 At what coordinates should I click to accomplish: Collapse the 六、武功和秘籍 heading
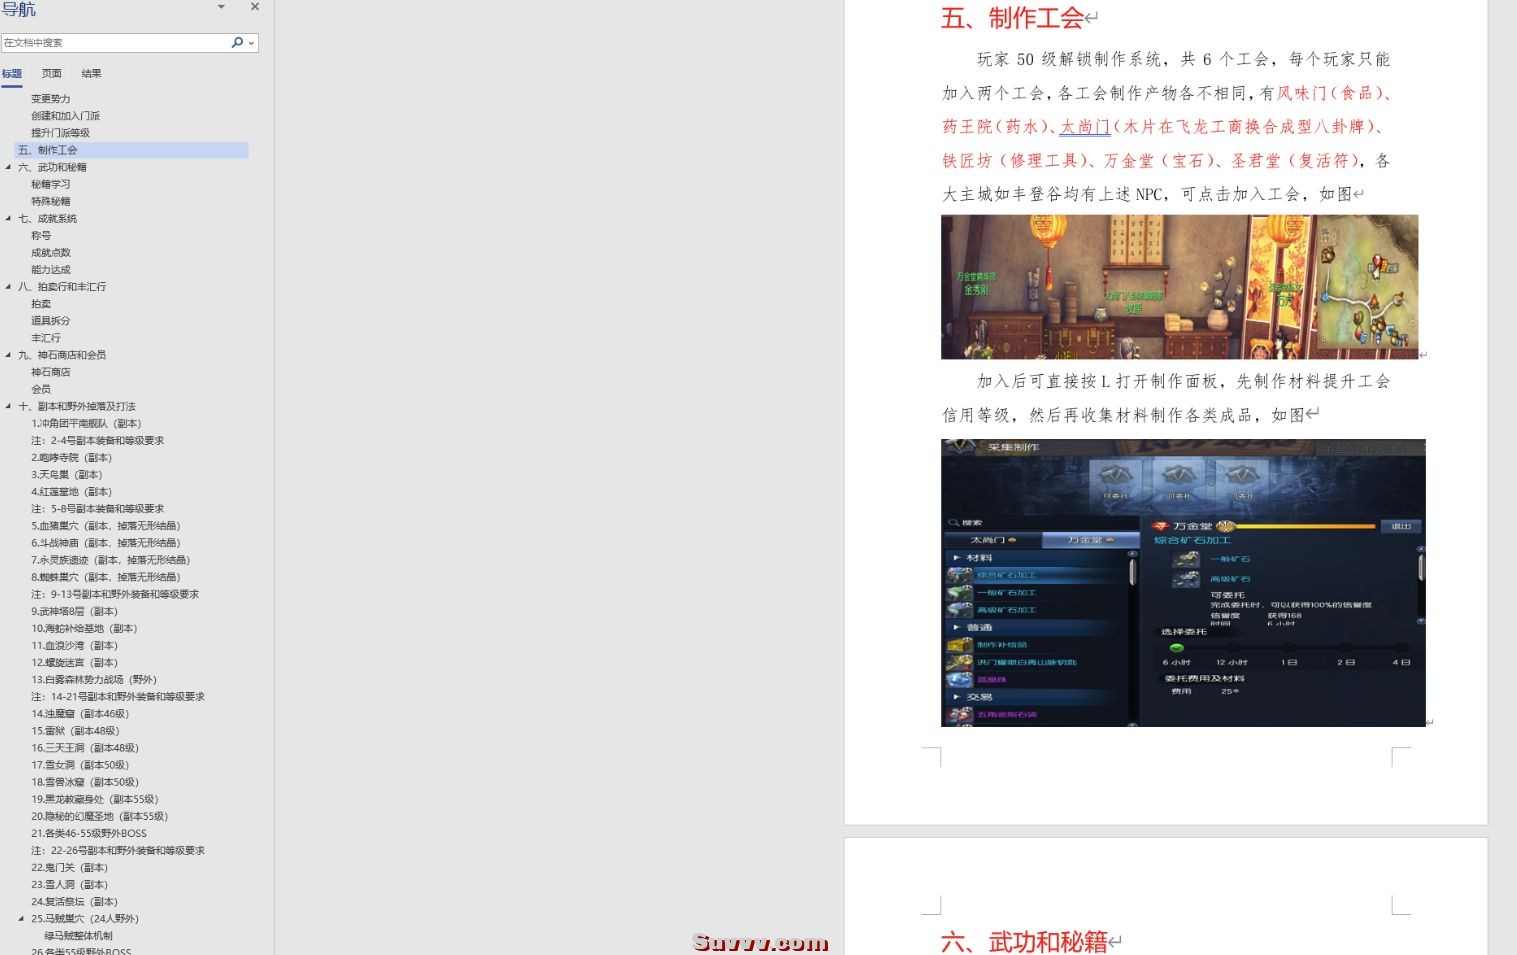(x=9, y=167)
